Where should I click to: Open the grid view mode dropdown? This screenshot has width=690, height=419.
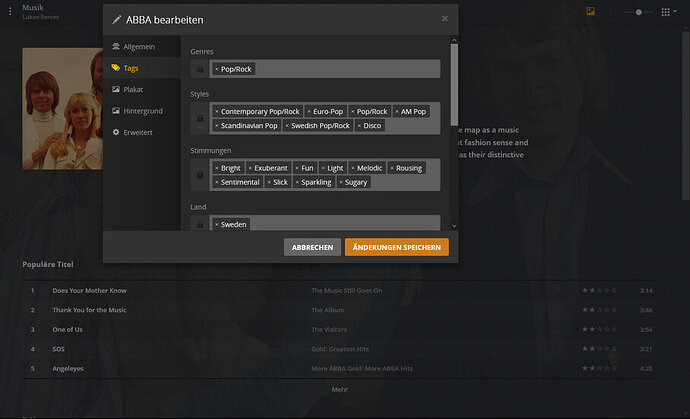point(669,12)
